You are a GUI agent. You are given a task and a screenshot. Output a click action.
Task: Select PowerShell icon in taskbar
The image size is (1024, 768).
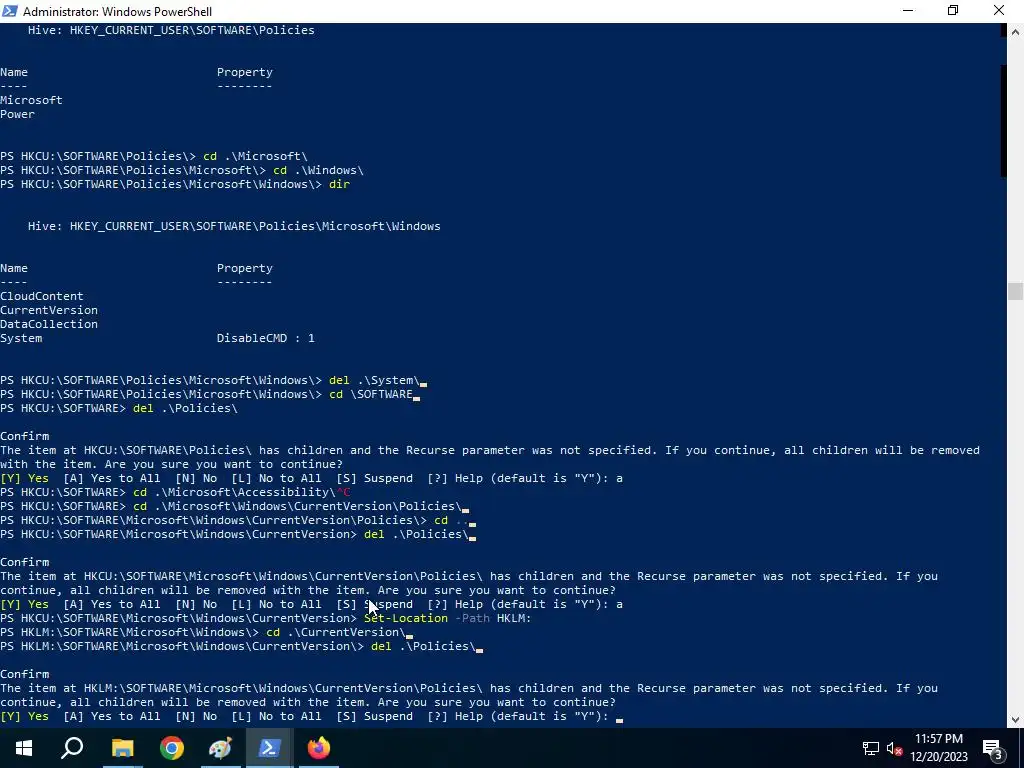tap(269, 748)
